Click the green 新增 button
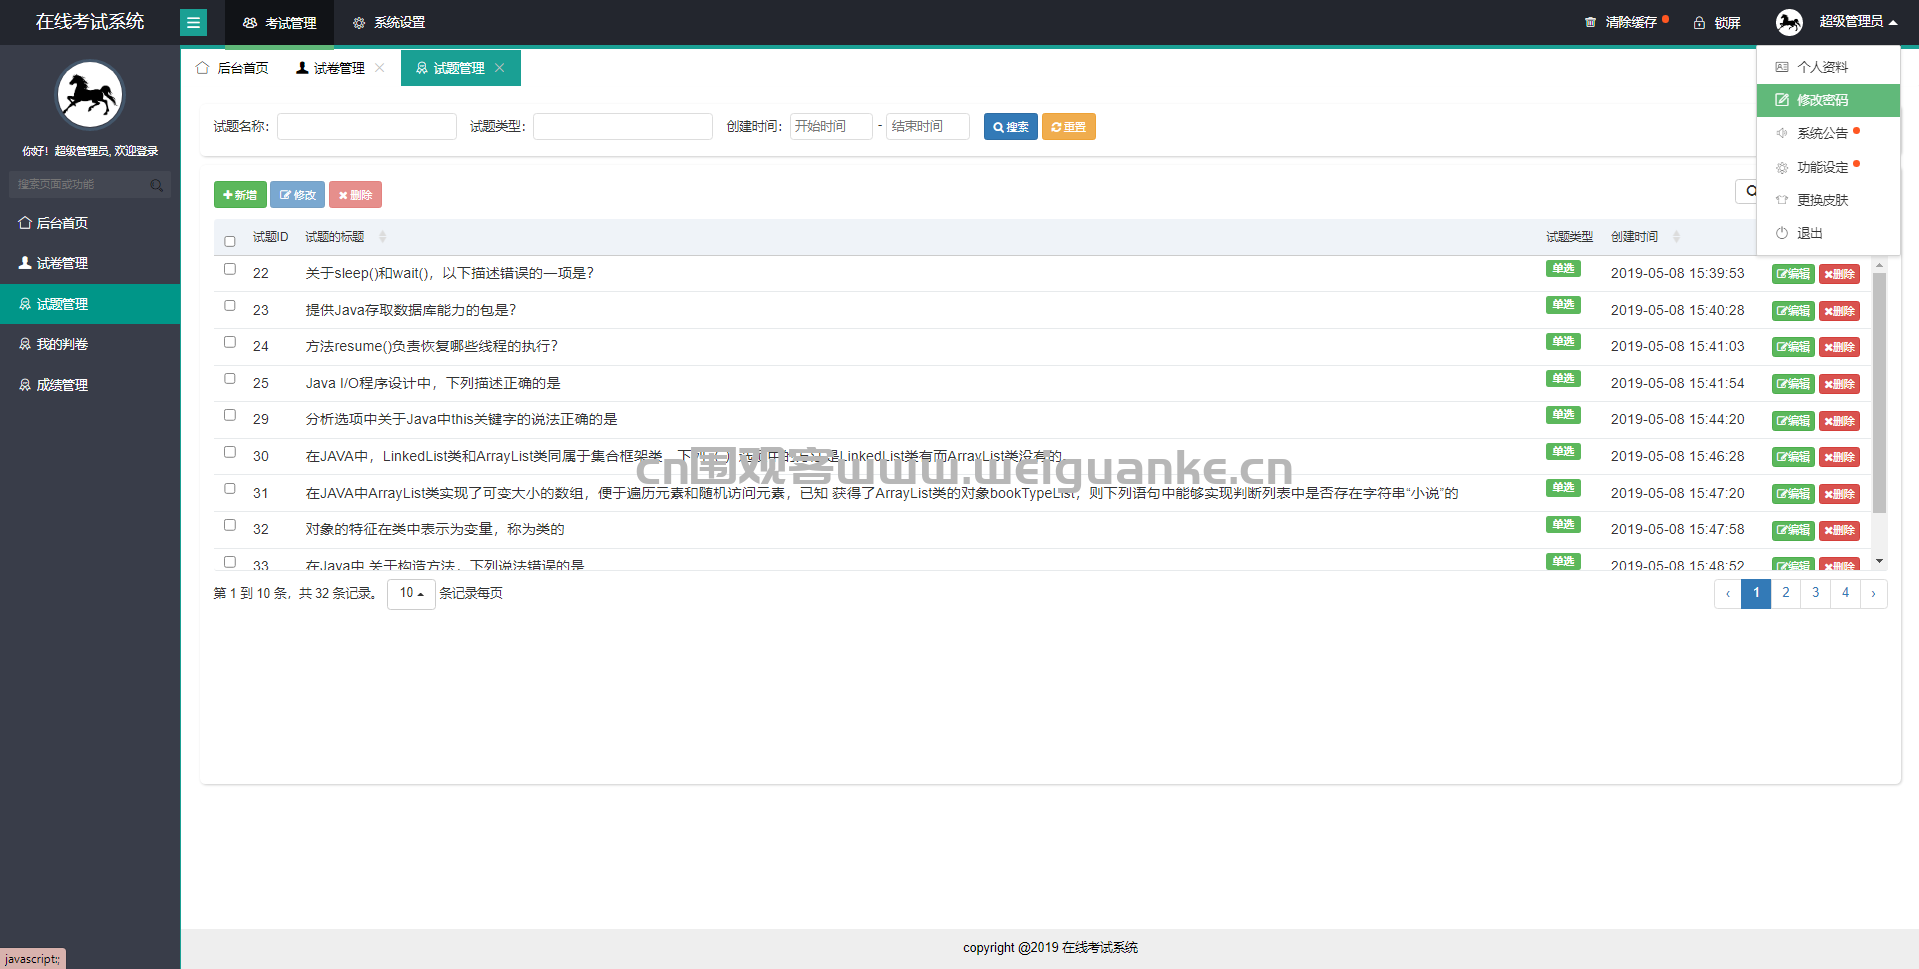 pyautogui.click(x=240, y=195)
